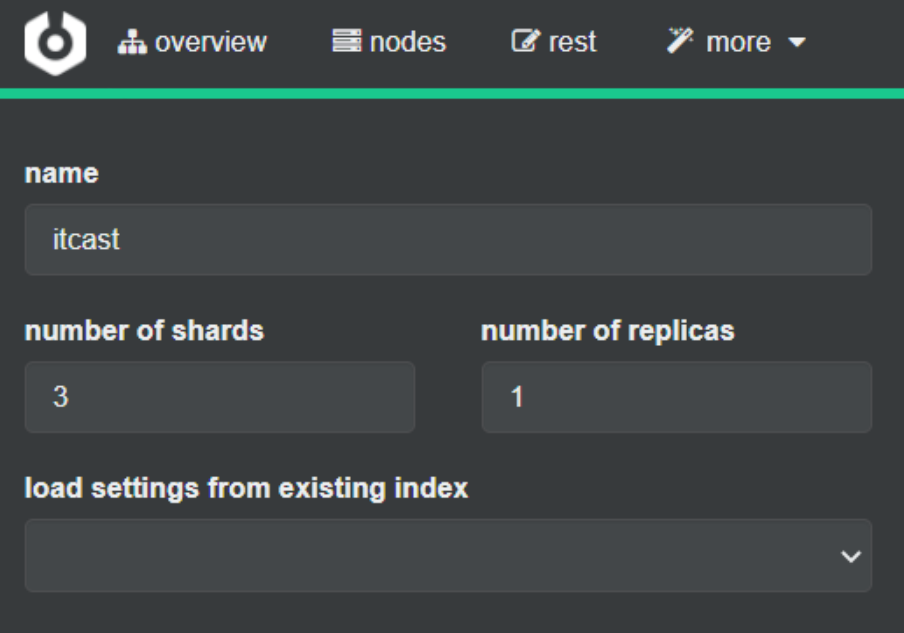Image resolution: width=904 pixels, height=633 pixels.
Task: Click the load settings from existing index label
Action: tap(246, 489)
